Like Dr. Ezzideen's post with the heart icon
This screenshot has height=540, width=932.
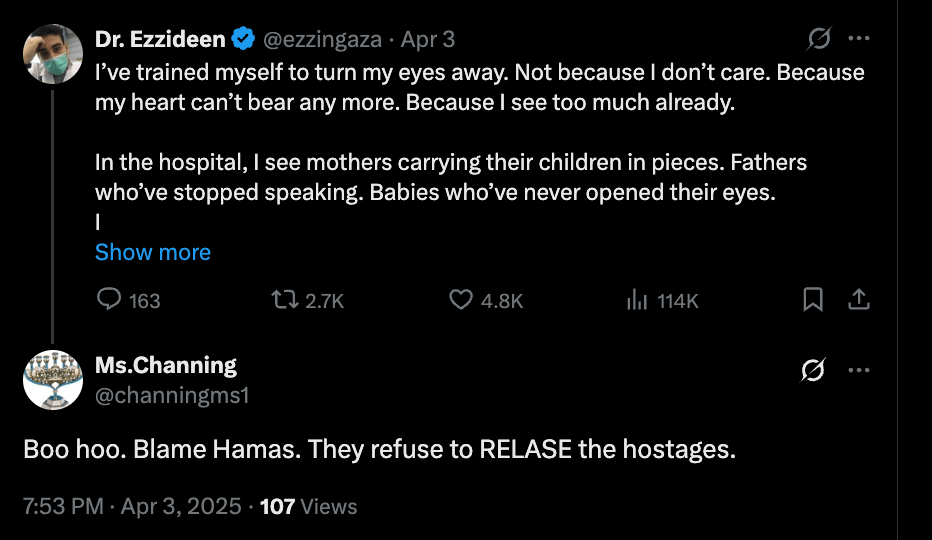(460, 300)
